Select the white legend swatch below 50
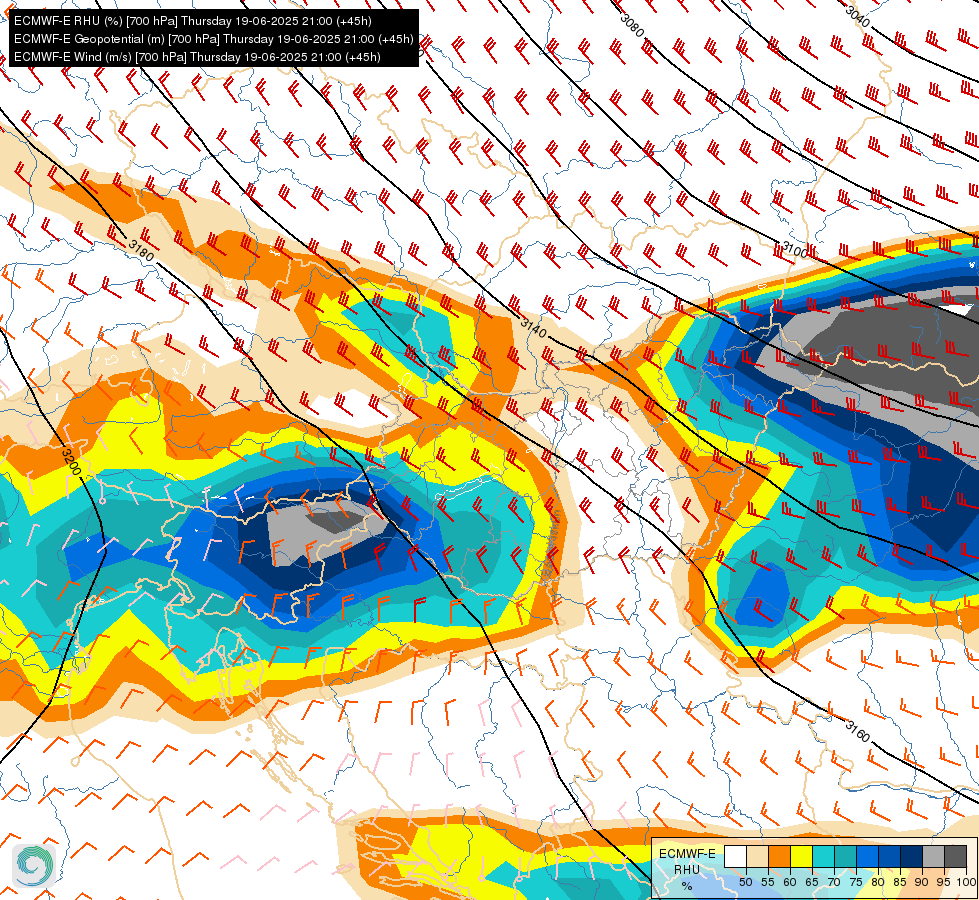Viewport: 979px width, 900px height. [735, 856]
